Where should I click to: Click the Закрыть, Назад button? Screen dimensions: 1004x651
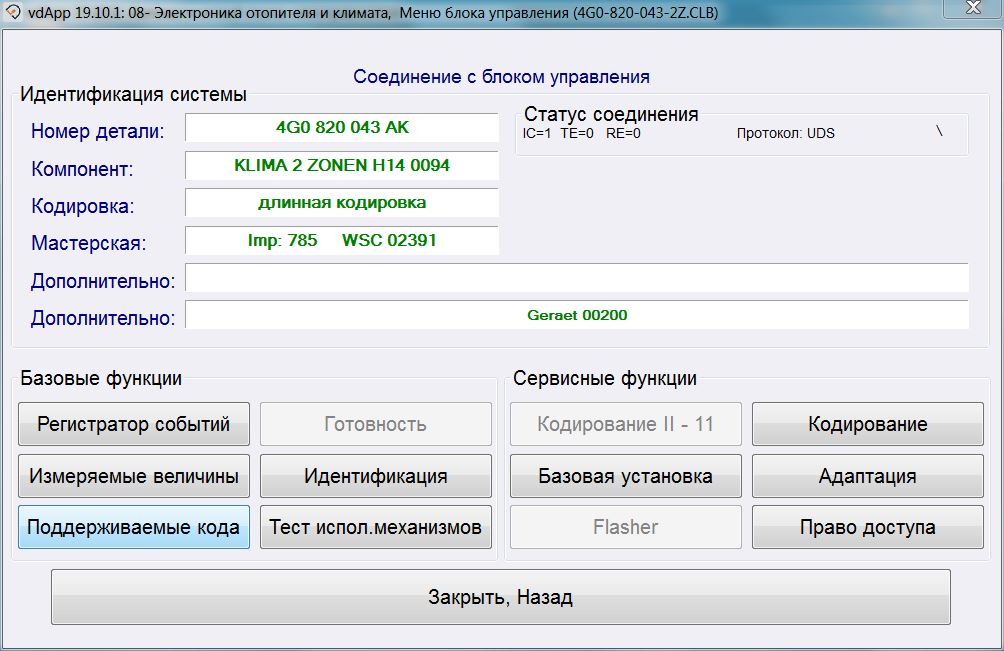tap(501, 597)
